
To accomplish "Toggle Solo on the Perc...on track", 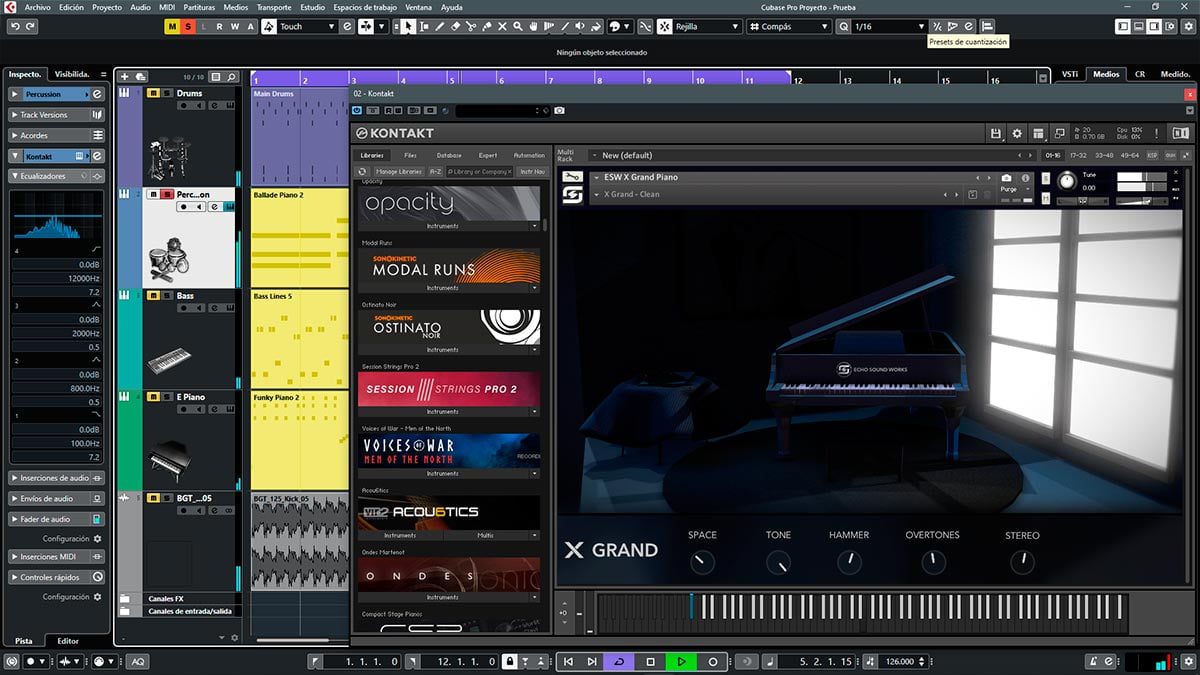I will pyautogui.click(x=165, y=195).
